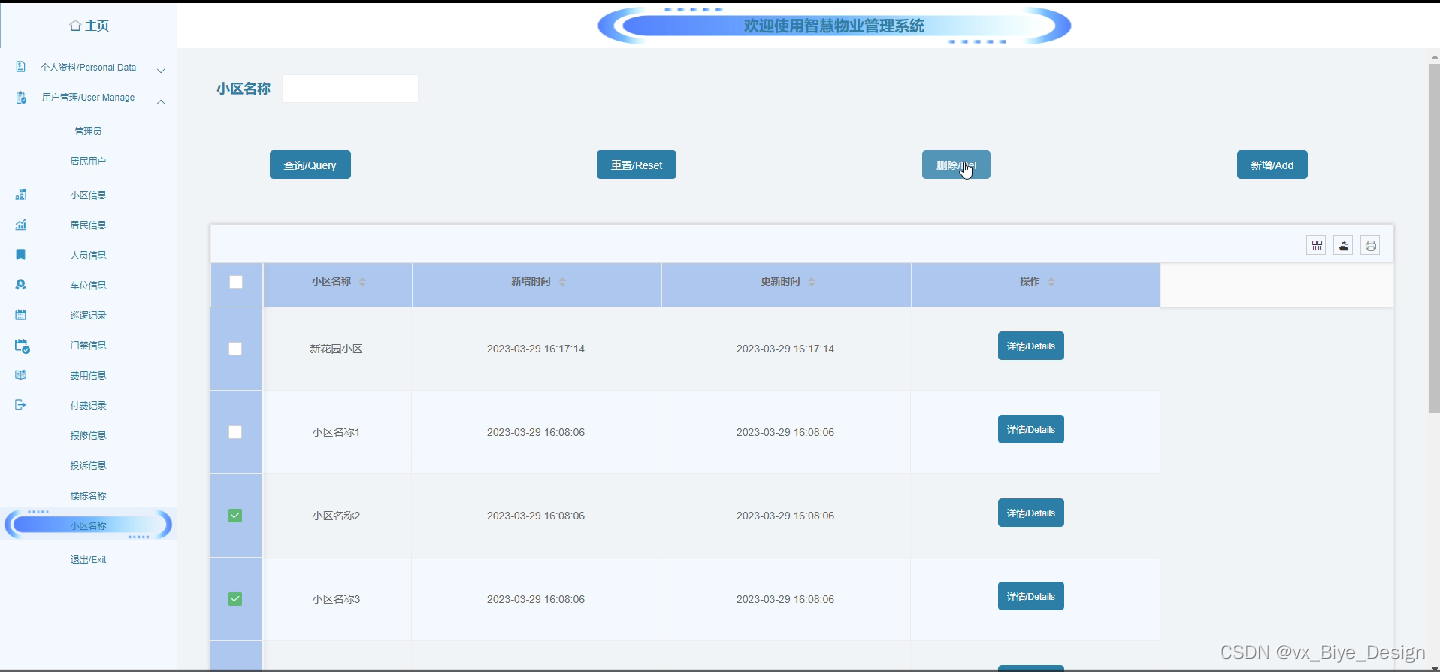Viewport: 1440px width, 672px height.
Task: Expand the Personal Data chevron
Action: [161, 69]
